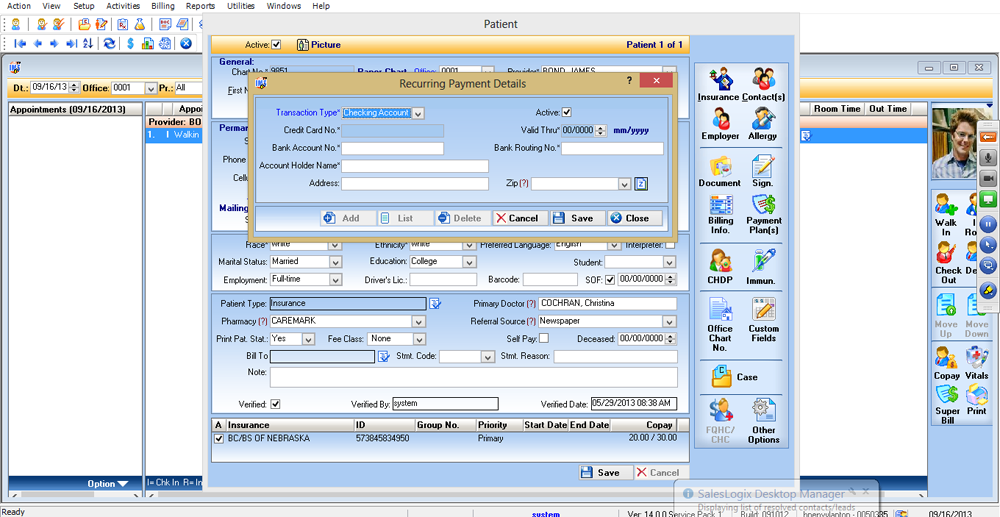Open the Utilities menu
The height and width of the screenshot is (517, 1000).
[240, 6]
